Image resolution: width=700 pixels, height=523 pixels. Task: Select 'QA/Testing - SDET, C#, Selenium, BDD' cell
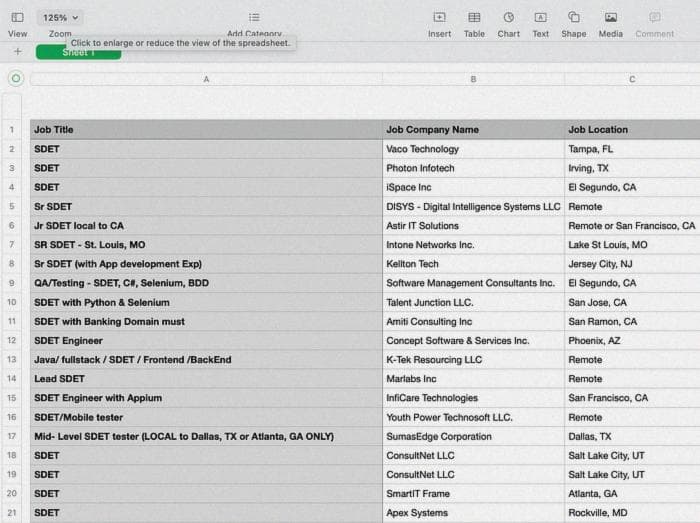[206, 283]
